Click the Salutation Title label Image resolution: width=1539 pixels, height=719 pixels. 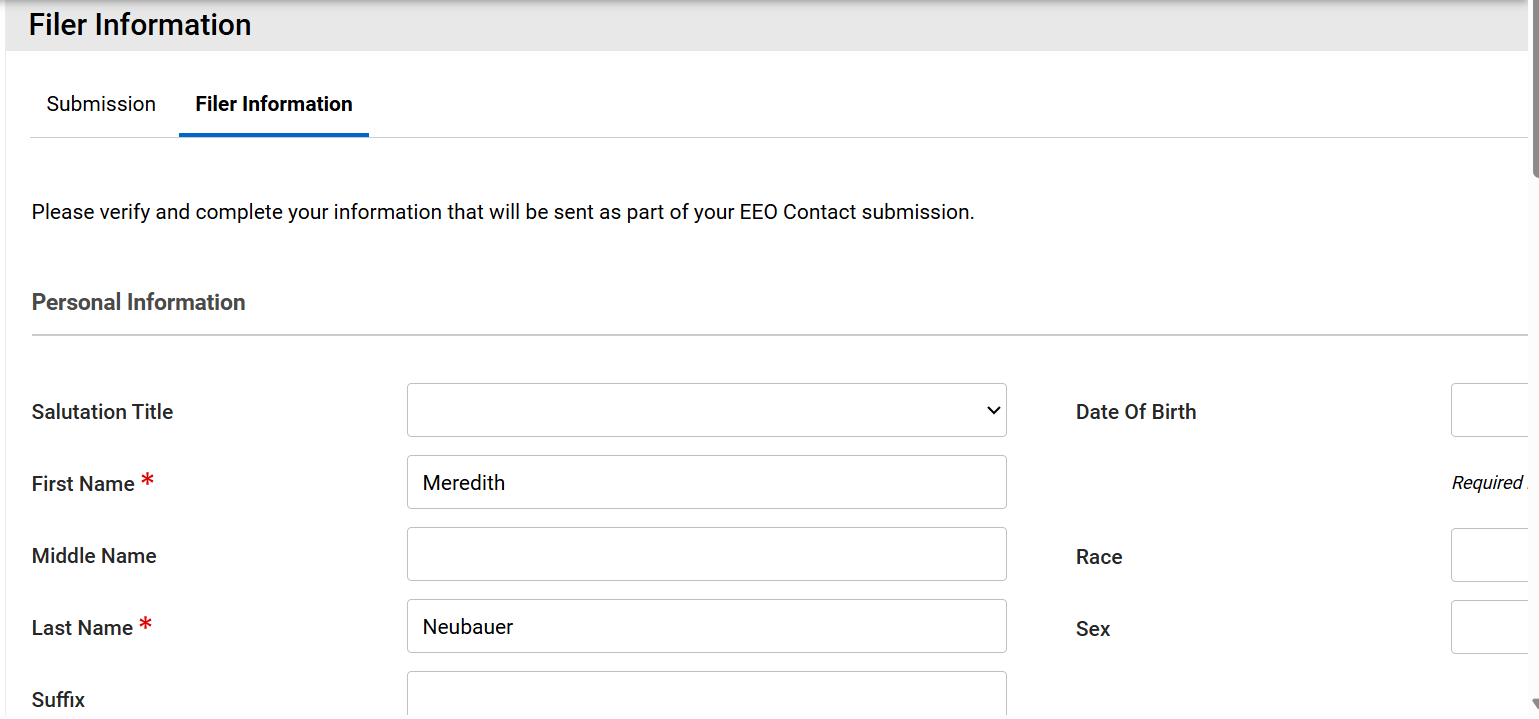pos(102,412)
